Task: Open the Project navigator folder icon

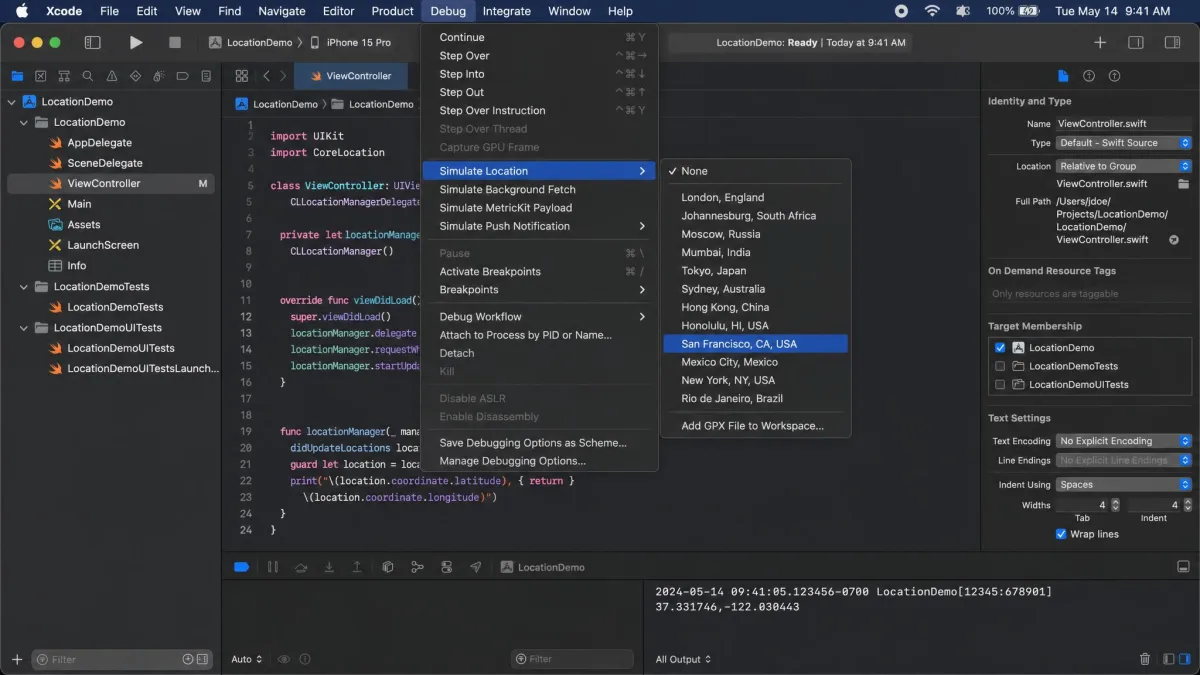Action: point(17,76)
